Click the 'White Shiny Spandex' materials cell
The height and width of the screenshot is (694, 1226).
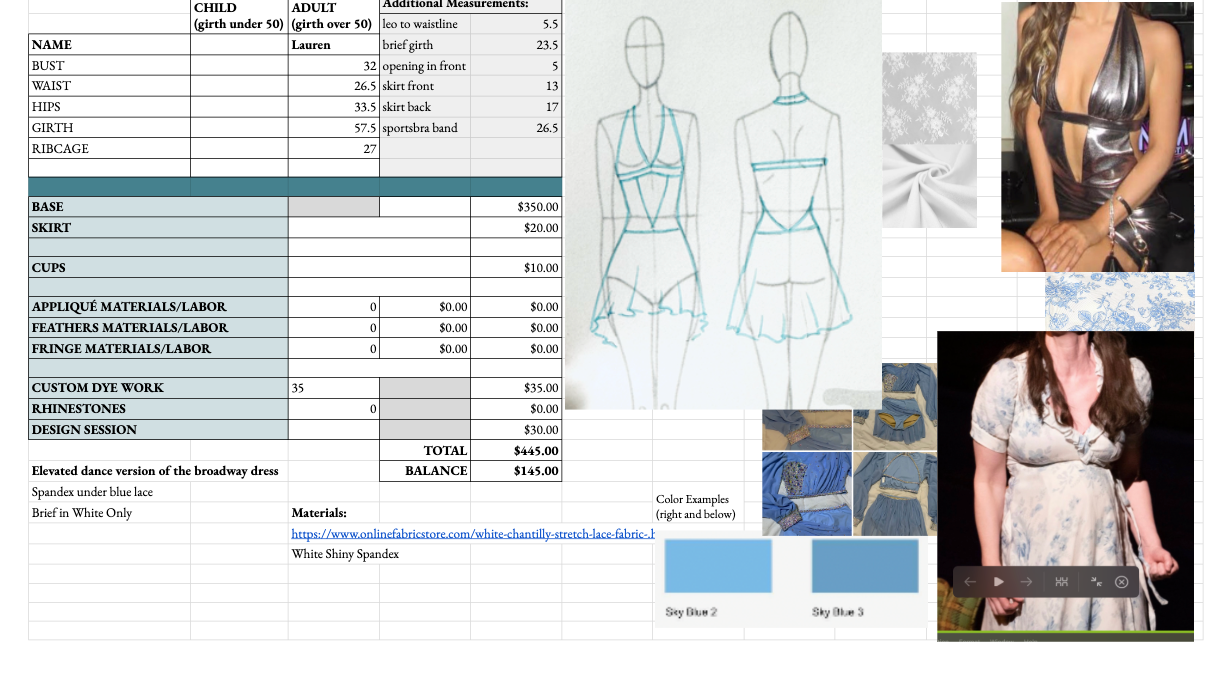click(345, 554)
